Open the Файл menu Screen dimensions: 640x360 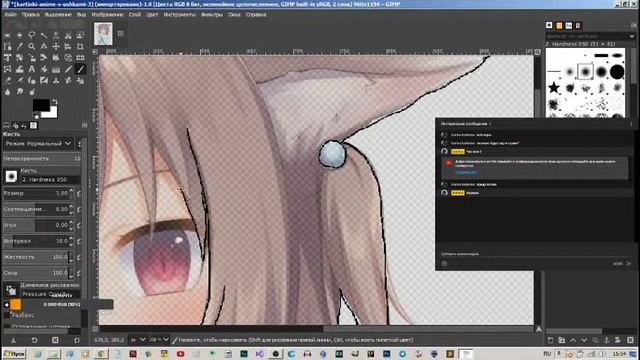[x=10, y=14]
